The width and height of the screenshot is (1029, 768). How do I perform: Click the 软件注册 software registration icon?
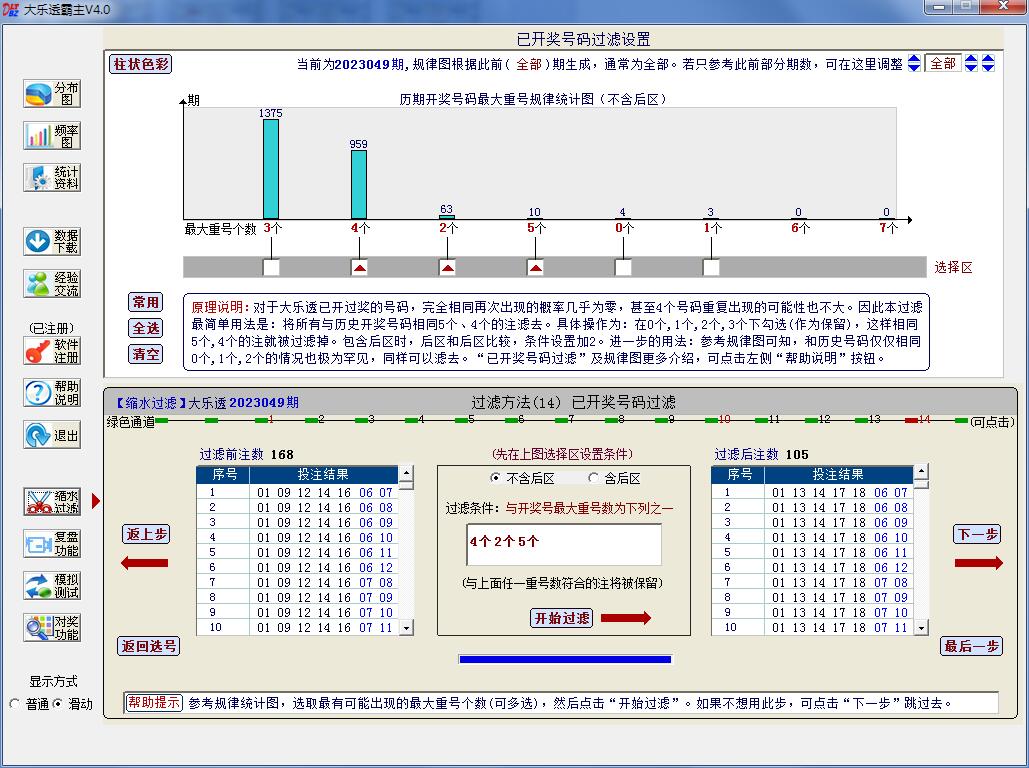pyautogui.click(x=52, y=351)
